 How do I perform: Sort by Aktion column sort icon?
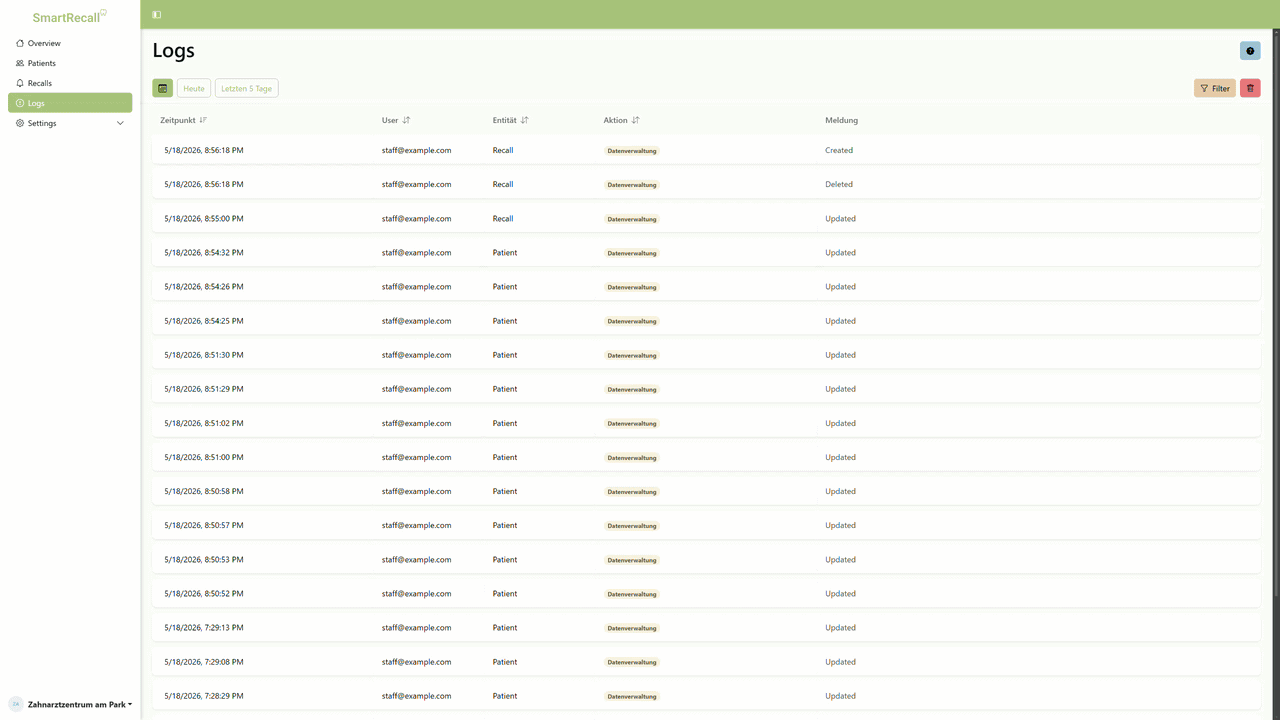click(635, 120)
